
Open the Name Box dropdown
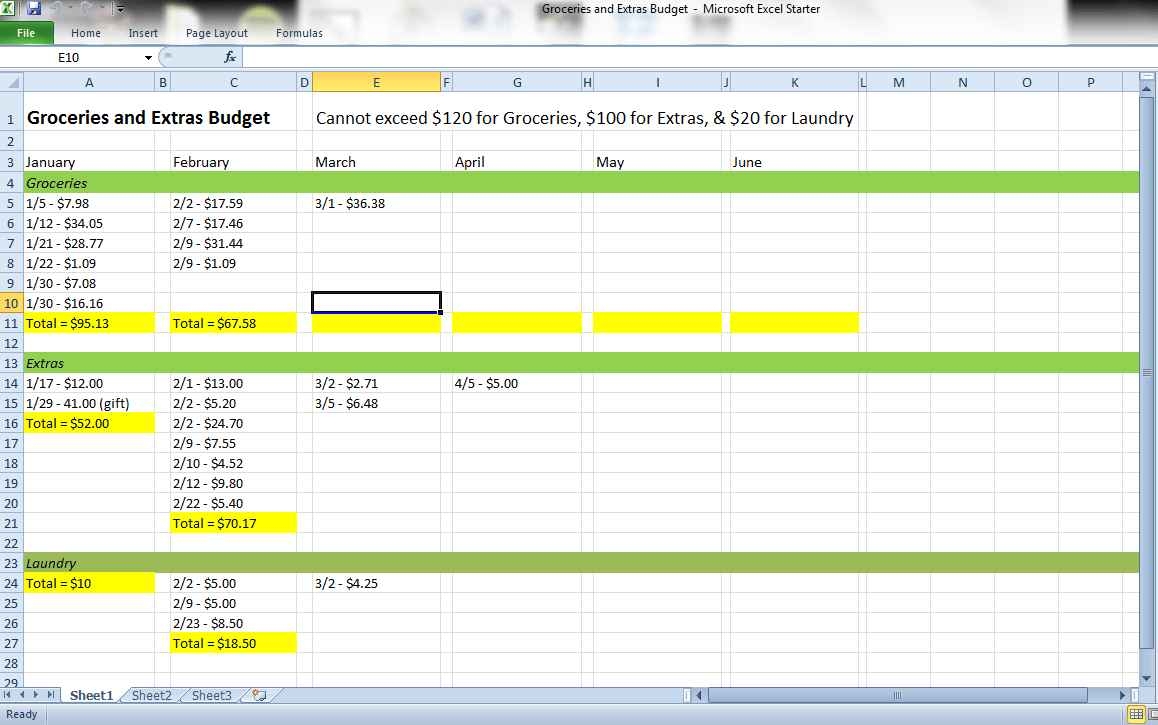click(148, 57)
